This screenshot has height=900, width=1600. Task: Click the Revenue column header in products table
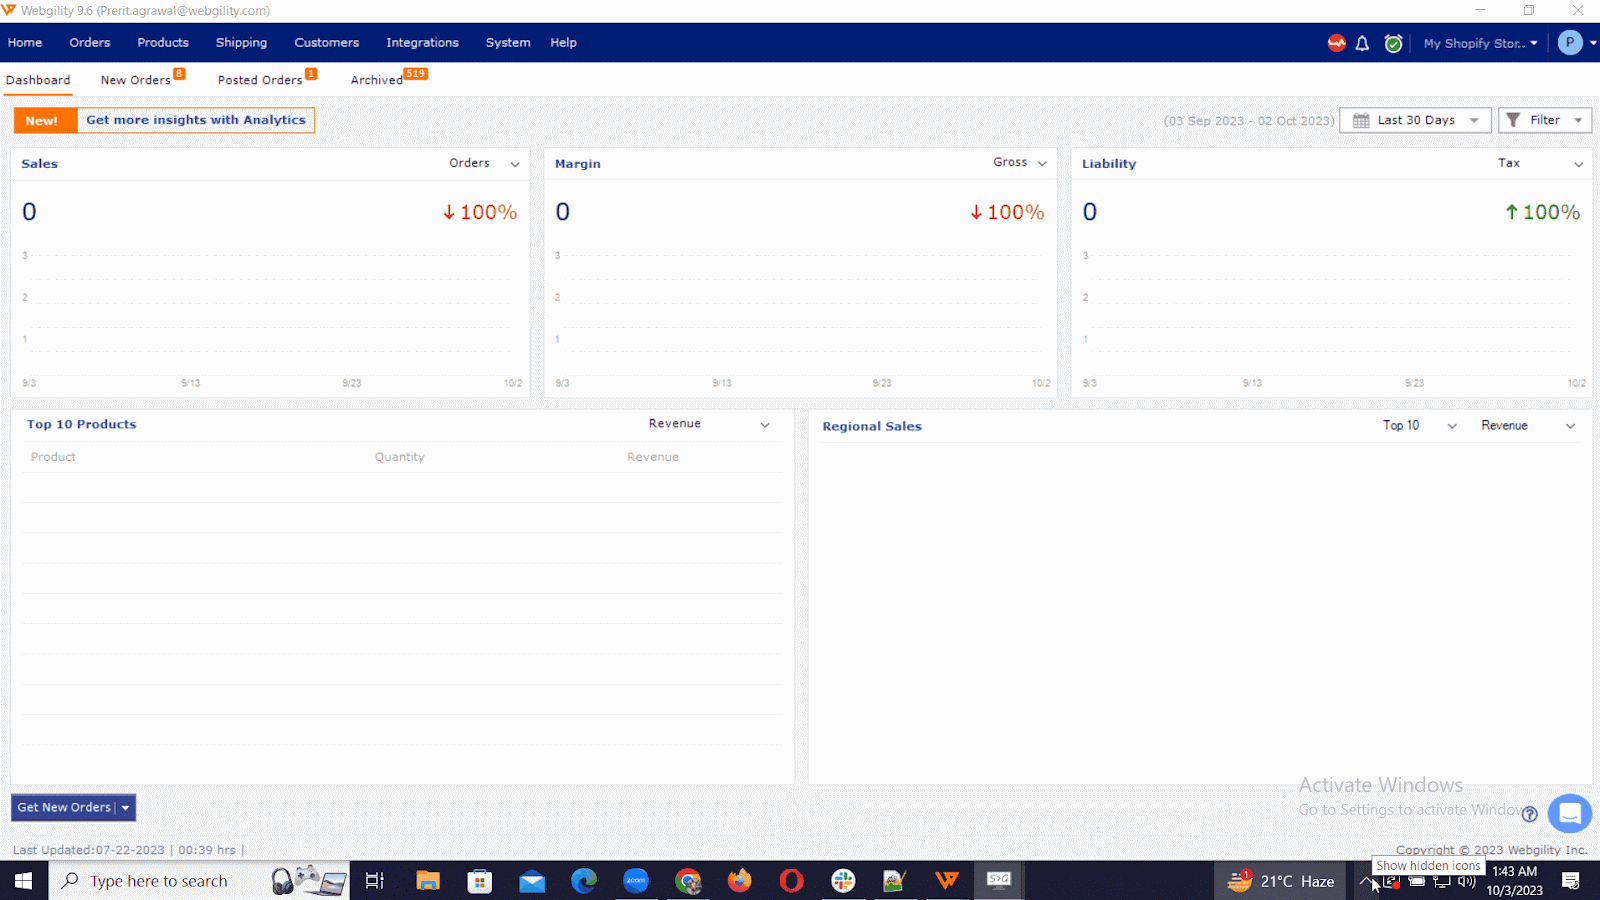point(653,457)
